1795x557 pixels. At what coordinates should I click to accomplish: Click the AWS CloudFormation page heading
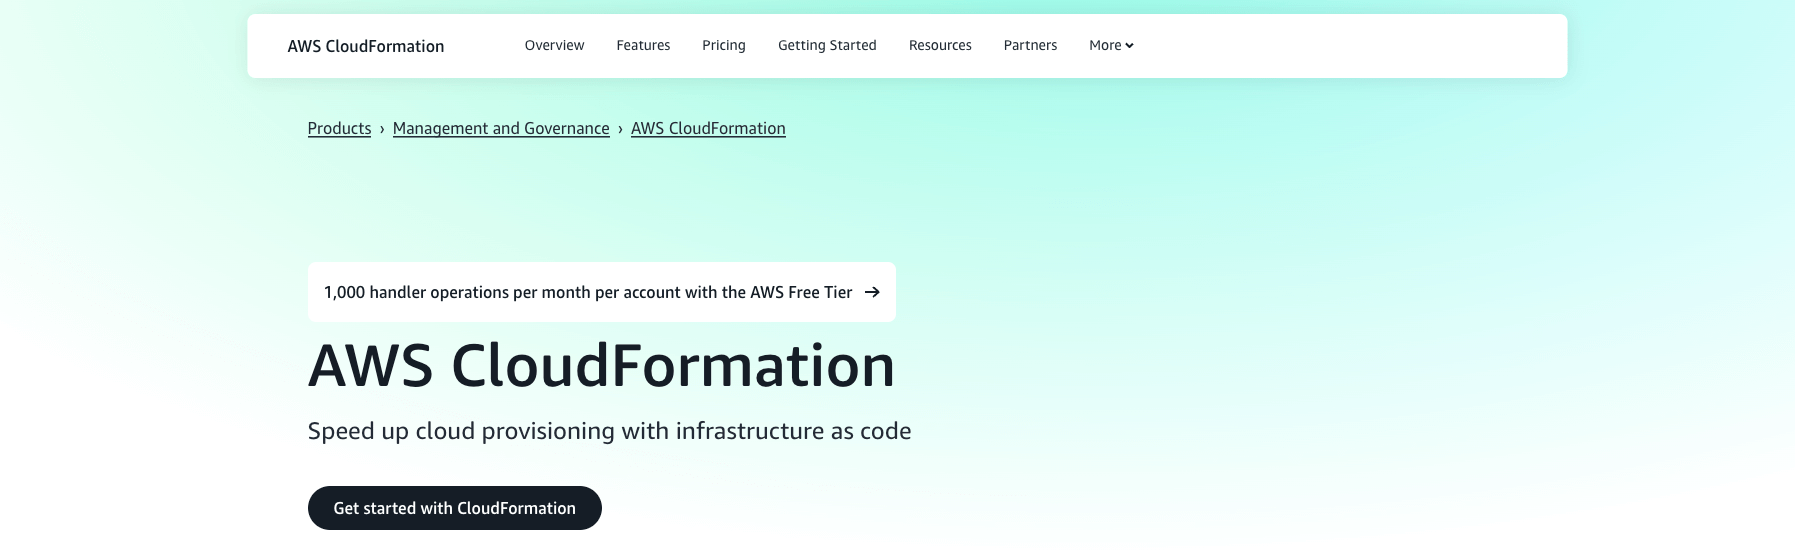(x=602, y=365)
